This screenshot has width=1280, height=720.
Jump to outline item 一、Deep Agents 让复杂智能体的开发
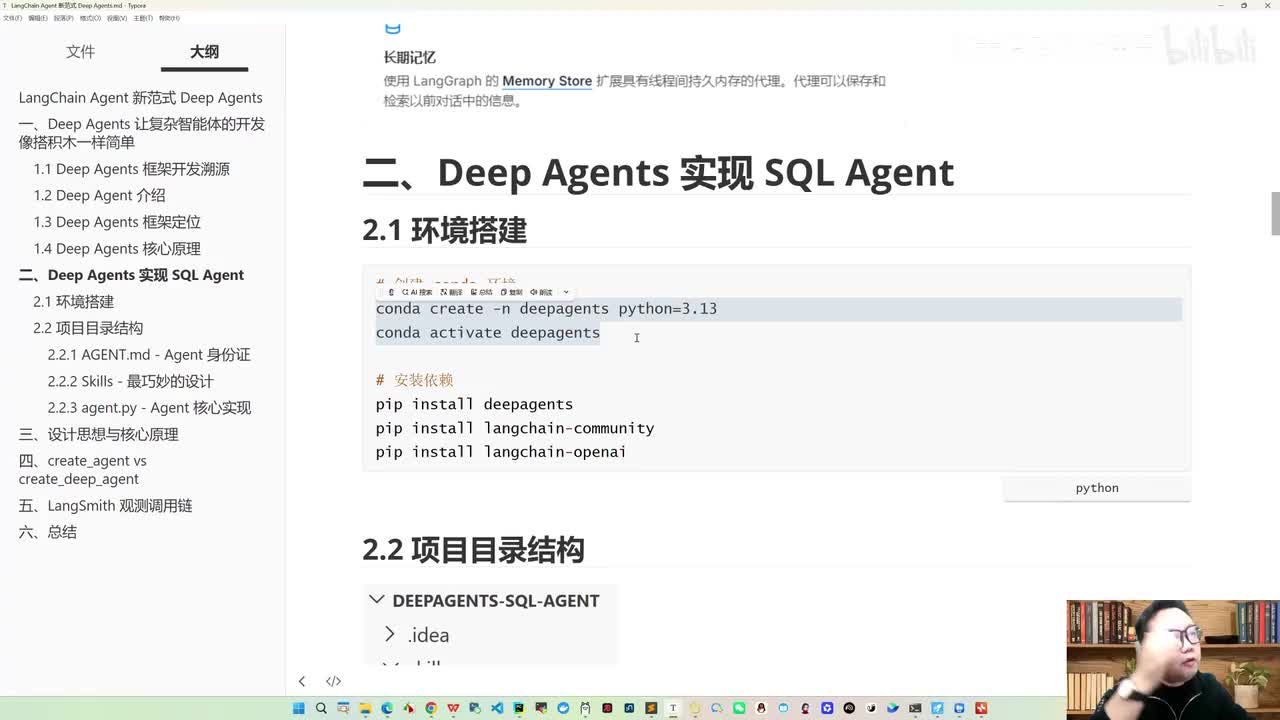click(x=142, y=133)
